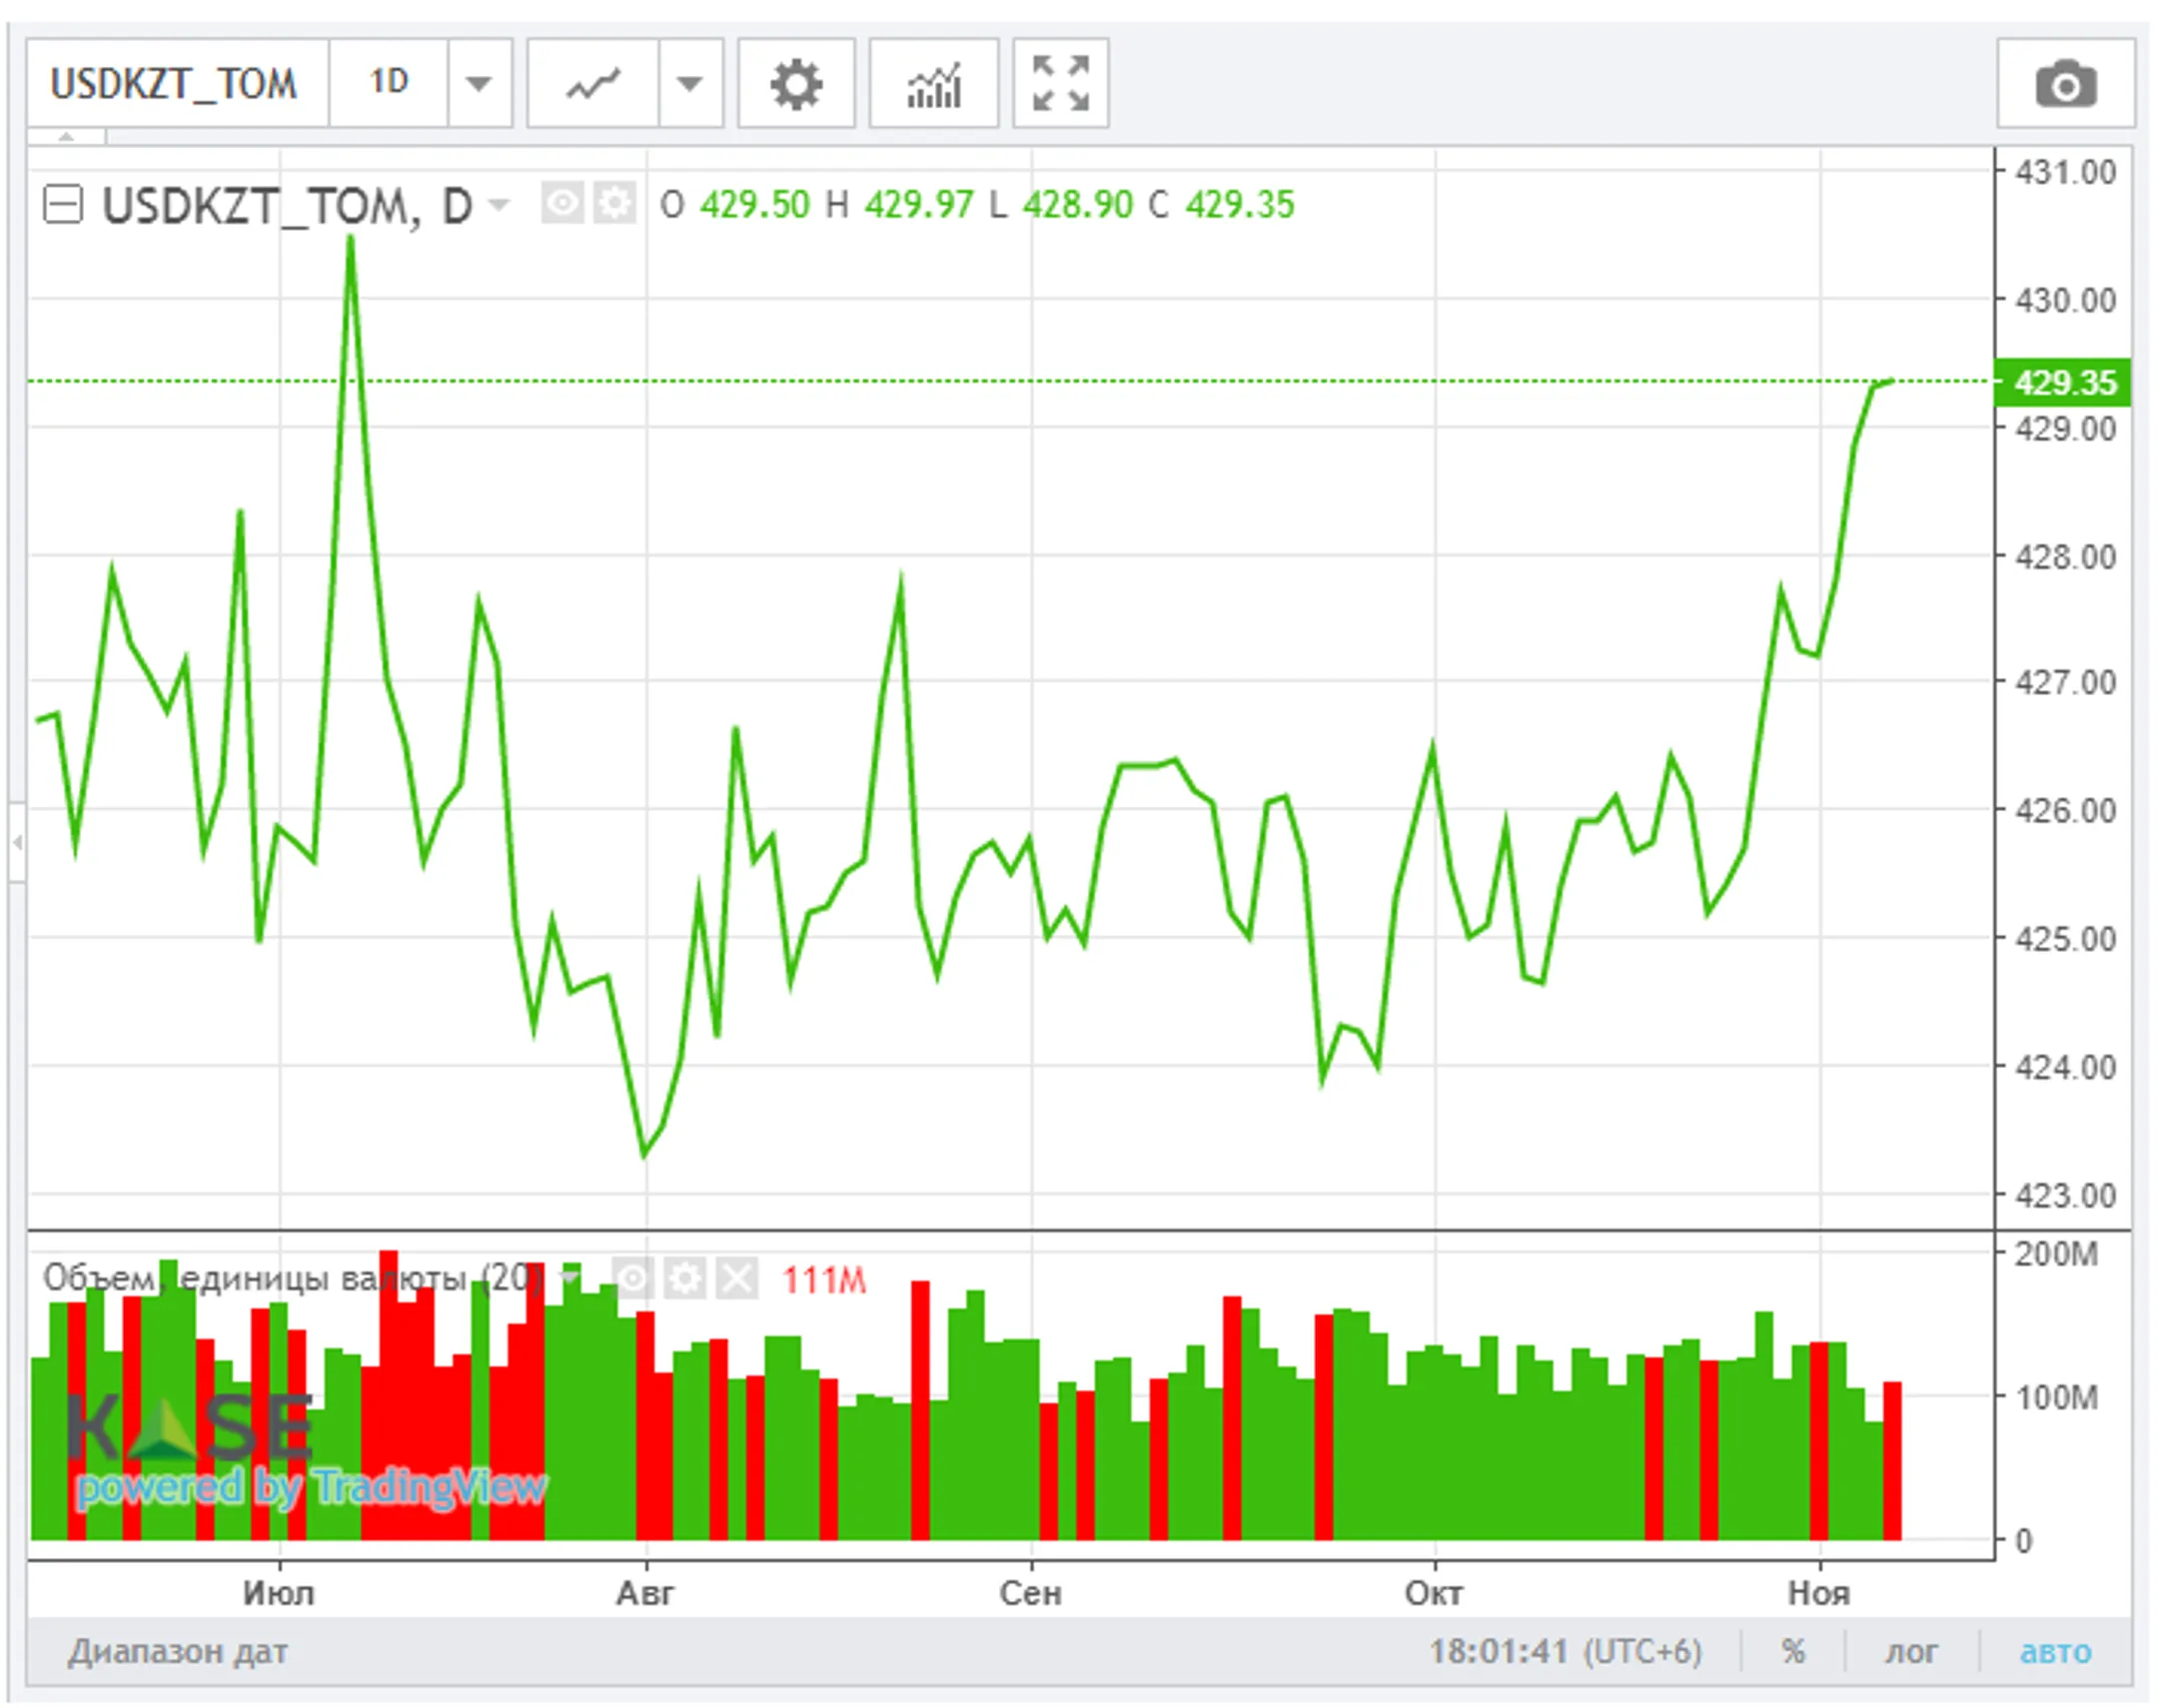This screenshot has width=2158, height=1708.
Task: Click the camera snapshot icon
Action: point(2065,84)
